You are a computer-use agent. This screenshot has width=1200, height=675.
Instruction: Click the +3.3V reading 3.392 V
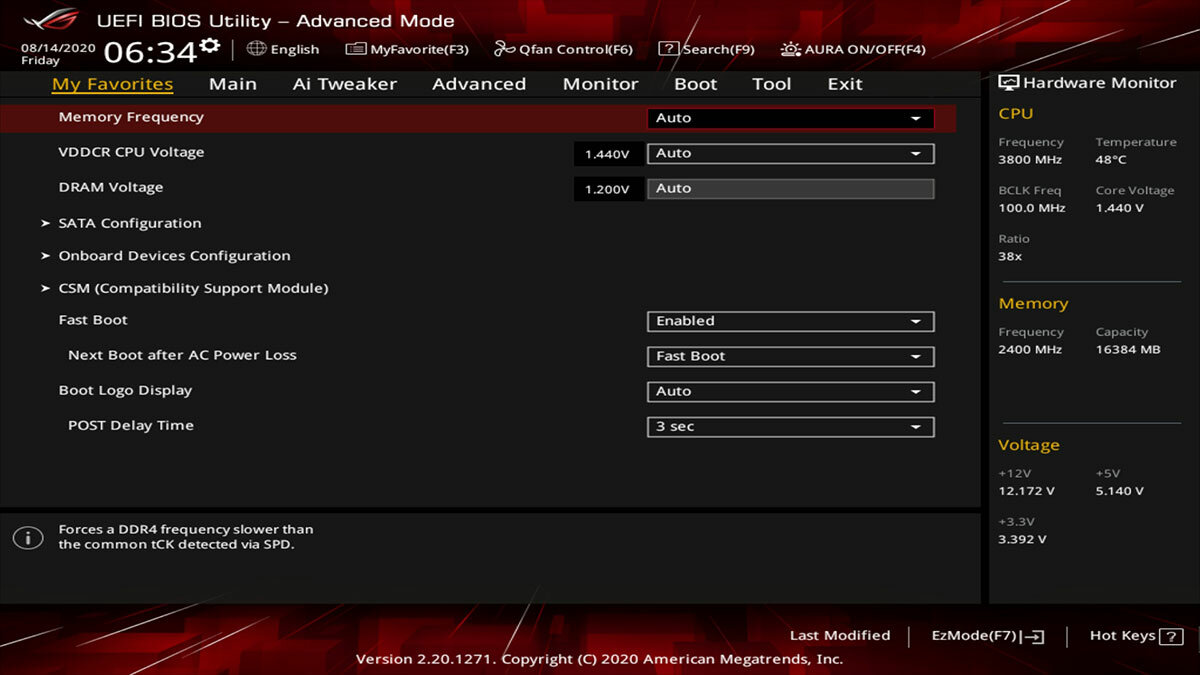[1022, 539]
